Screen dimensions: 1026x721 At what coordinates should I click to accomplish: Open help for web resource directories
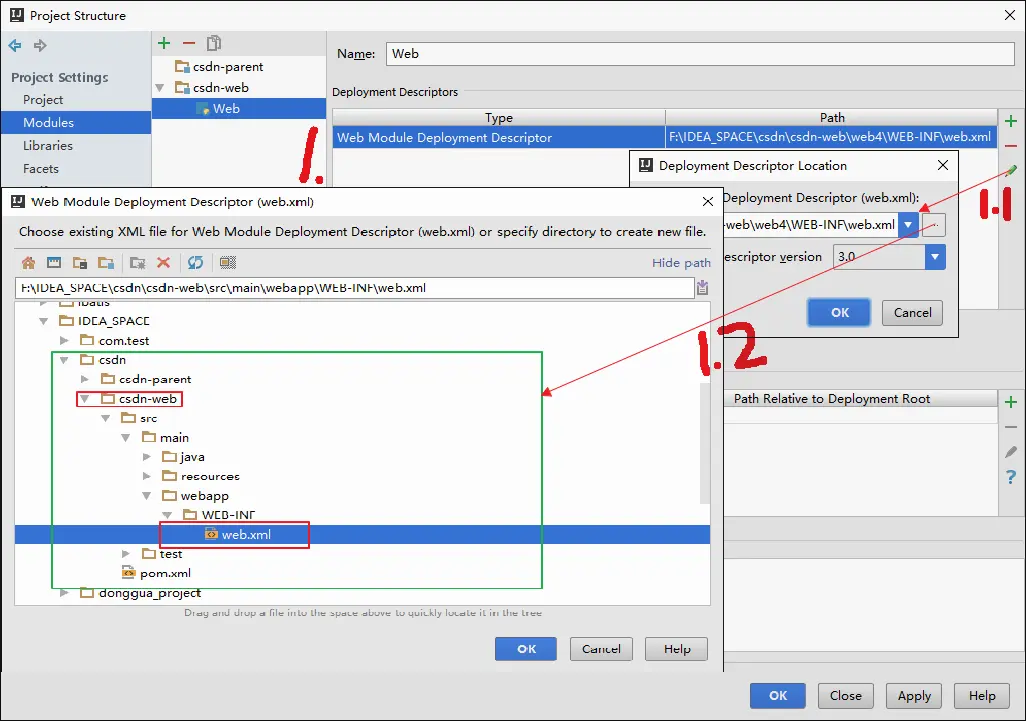pos(1011,477)
